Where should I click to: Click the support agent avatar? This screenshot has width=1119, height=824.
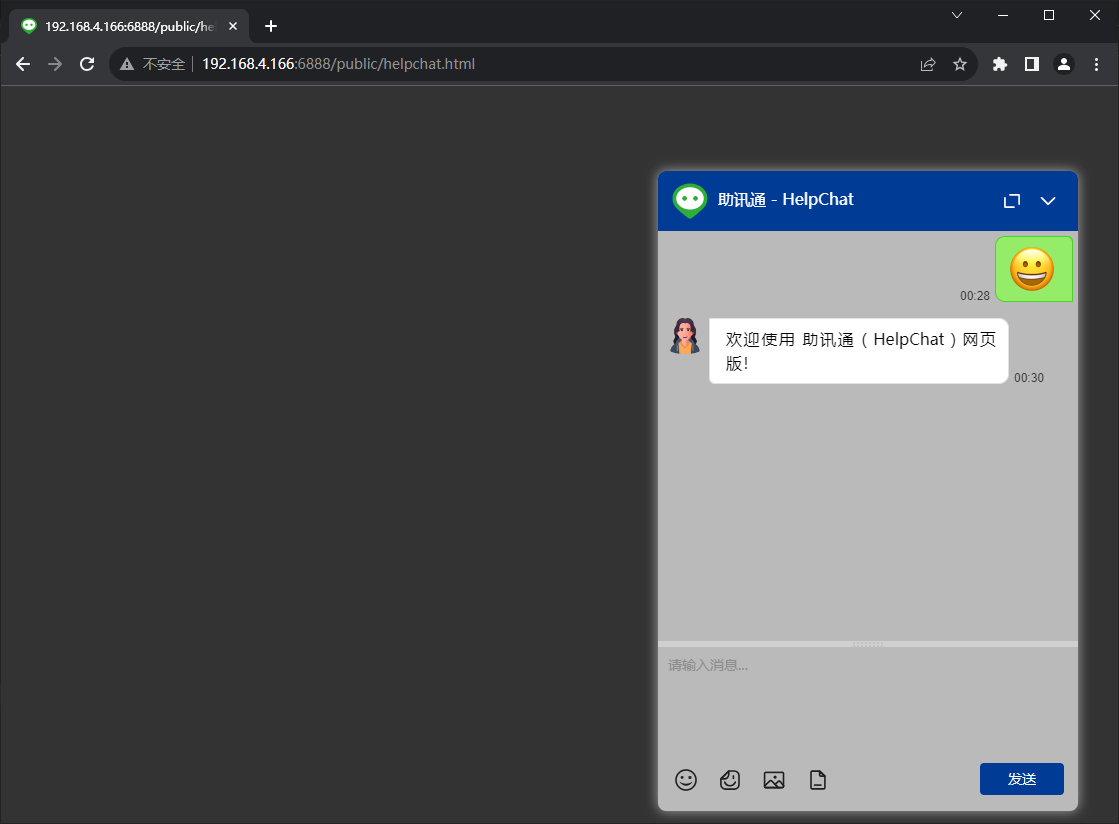tap(685, 336)
